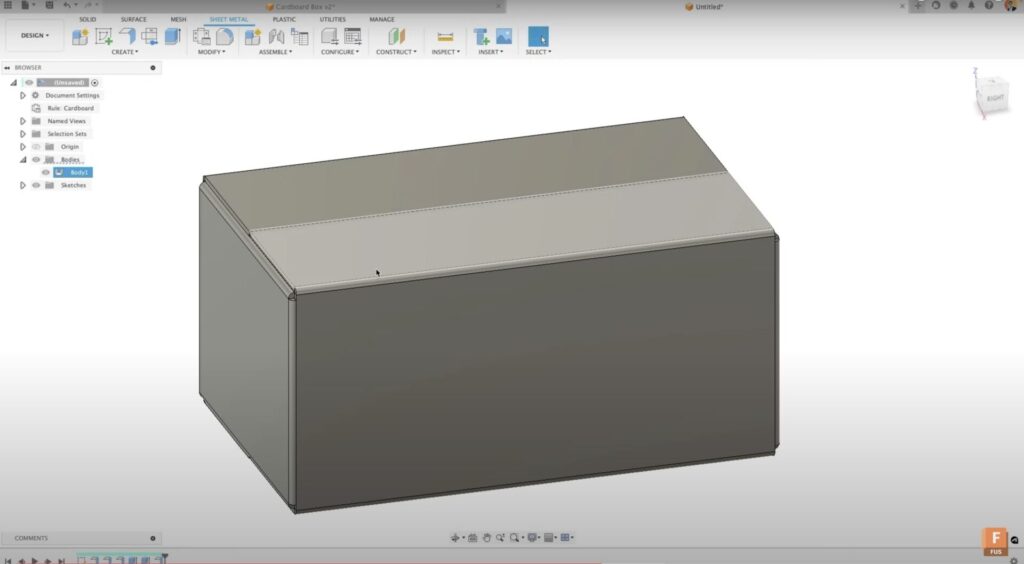Open the Construct dropdown menu
The width and height of the screenshot is (1024, 564).
(x=396, y=52)
